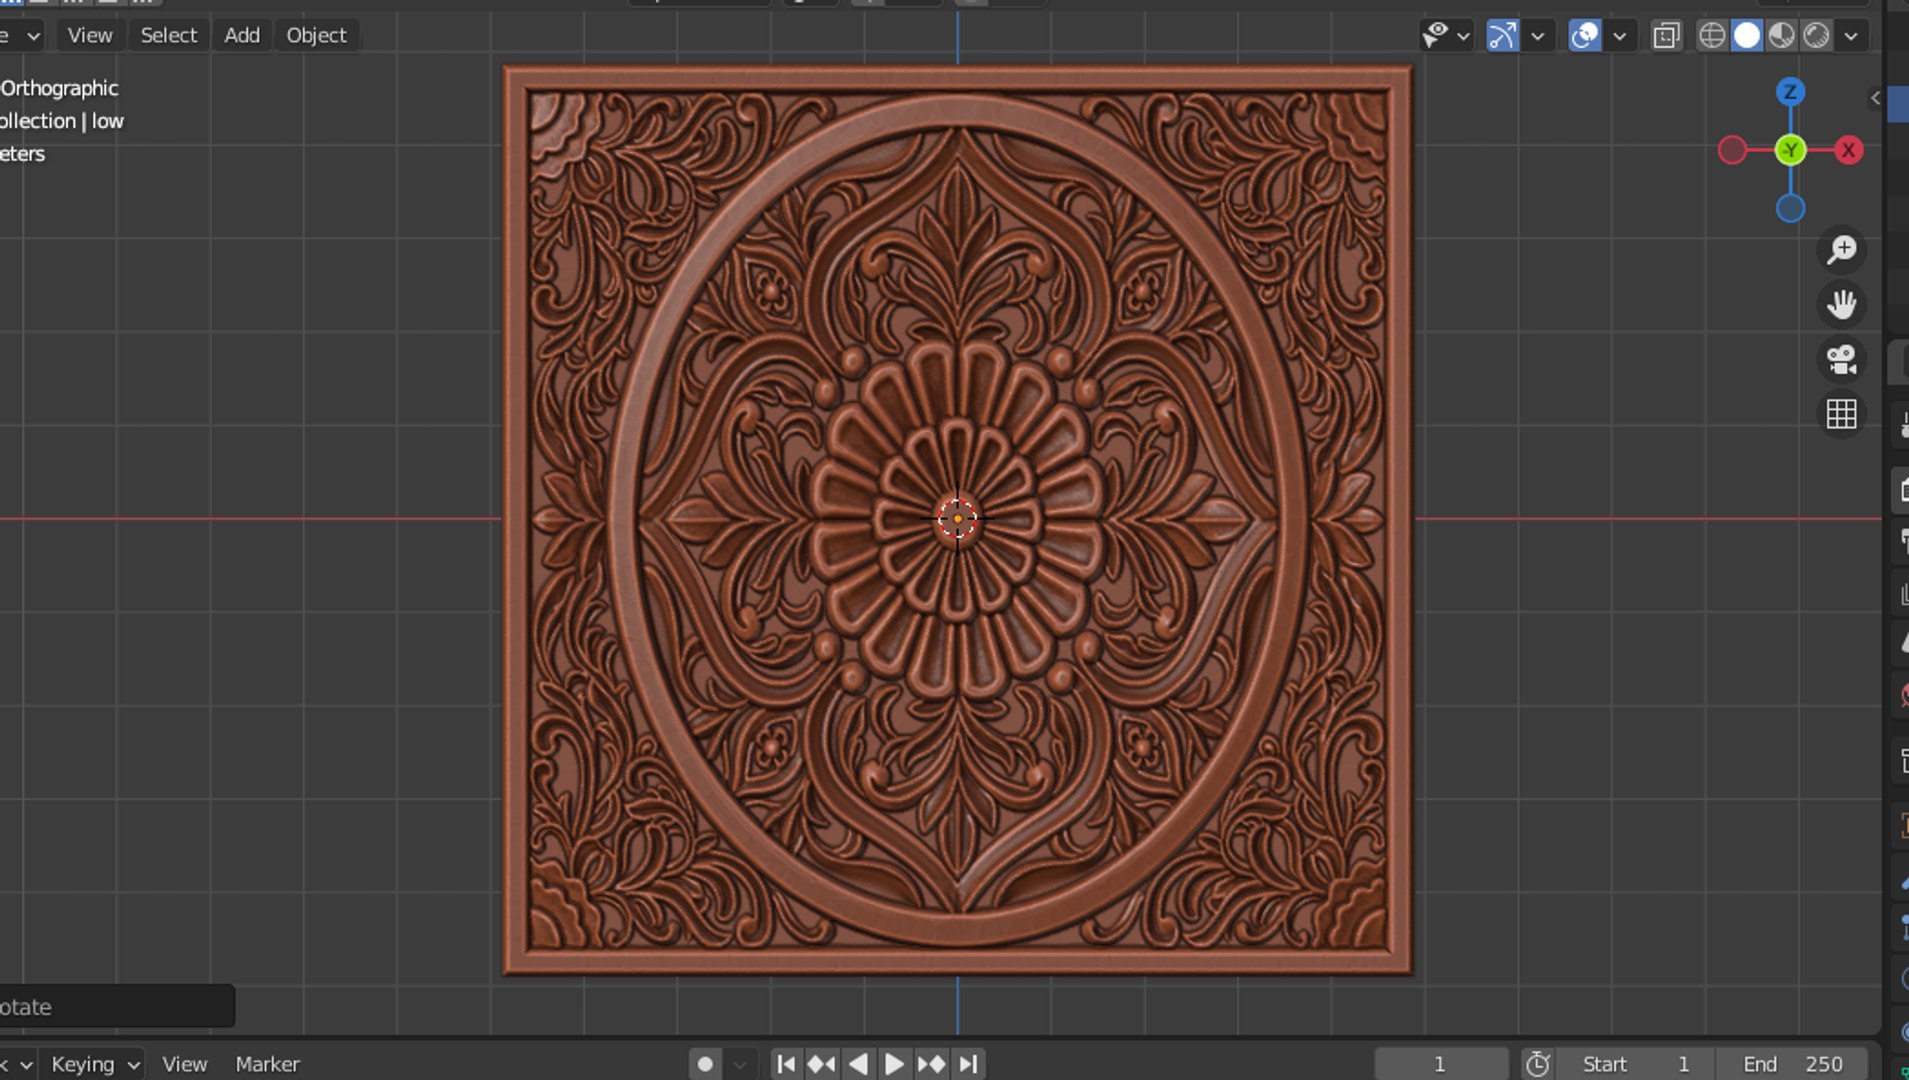Jump to the first frame
Image resolution: width=1909 pixels, height=1080 pixels.
pyautogui.click(x=786, y=1064)
